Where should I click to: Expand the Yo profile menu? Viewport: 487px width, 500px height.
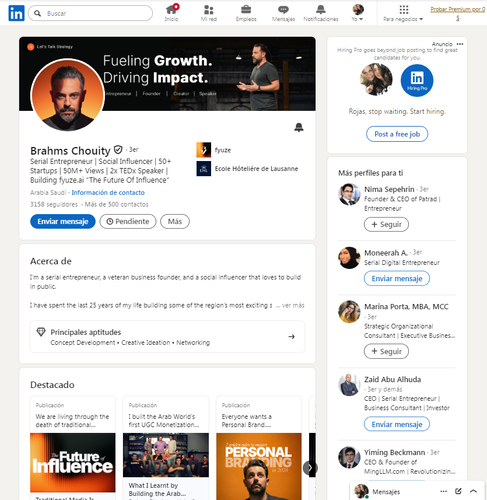(x=358, y=13)
